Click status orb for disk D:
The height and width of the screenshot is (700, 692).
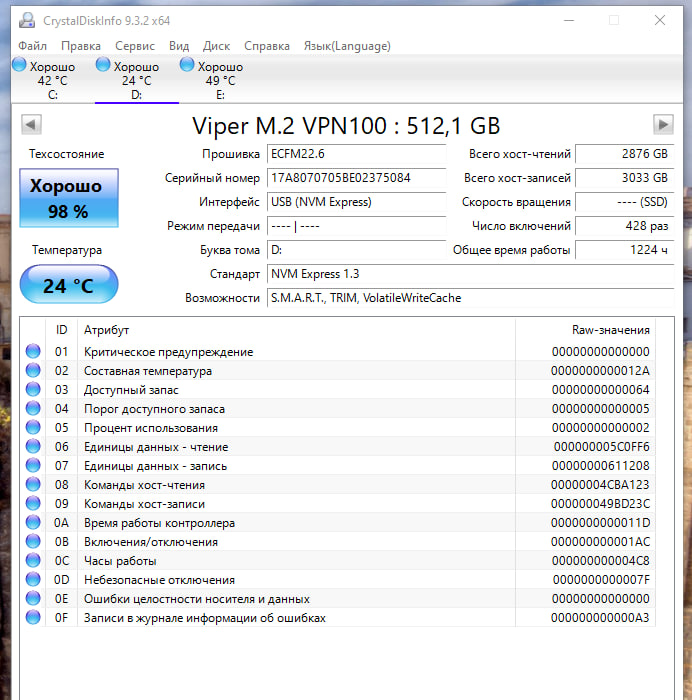pyautogui.click(x=103, y=65)
